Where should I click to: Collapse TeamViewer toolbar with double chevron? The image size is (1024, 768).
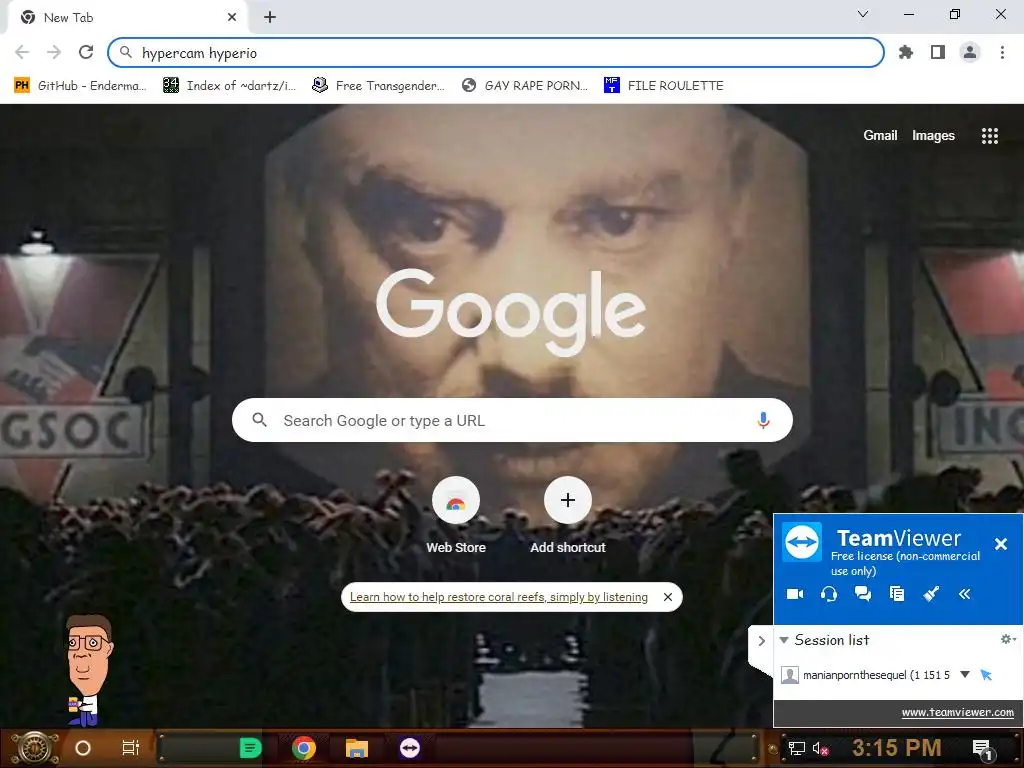pos(965,594)
